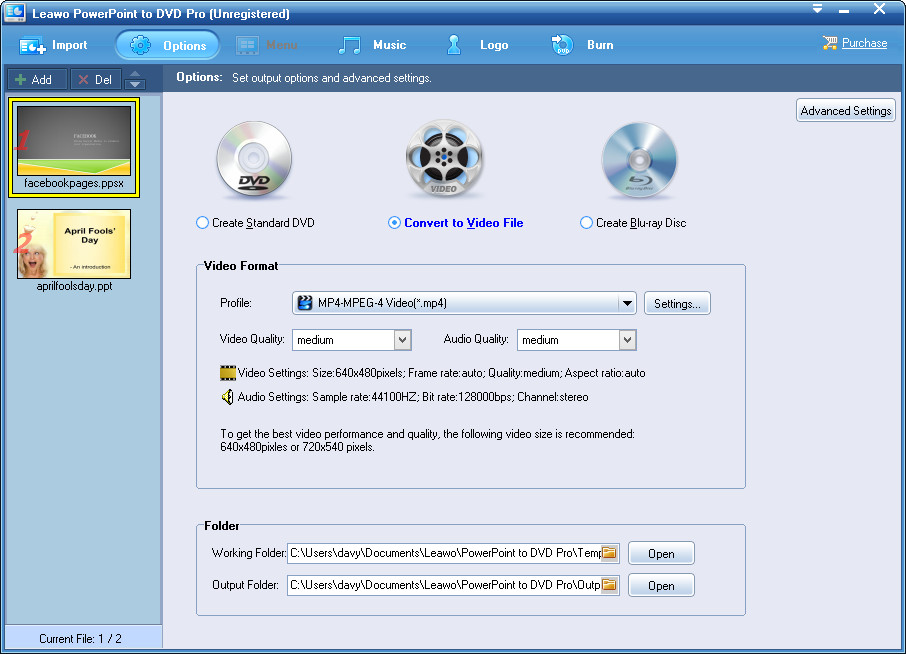Expand the Profile format dropdown

[627, 303]
